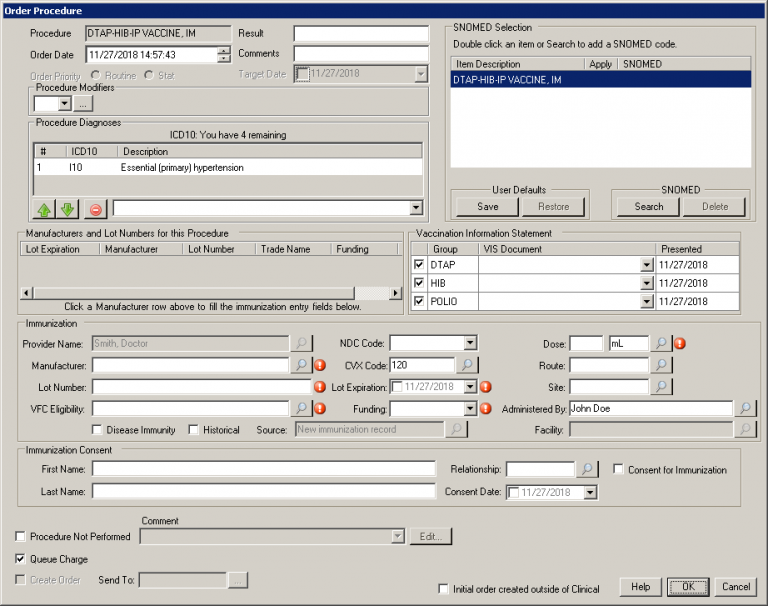Open the Funding dropdown list
Screen dimensions: 768x606
(470, 408)
